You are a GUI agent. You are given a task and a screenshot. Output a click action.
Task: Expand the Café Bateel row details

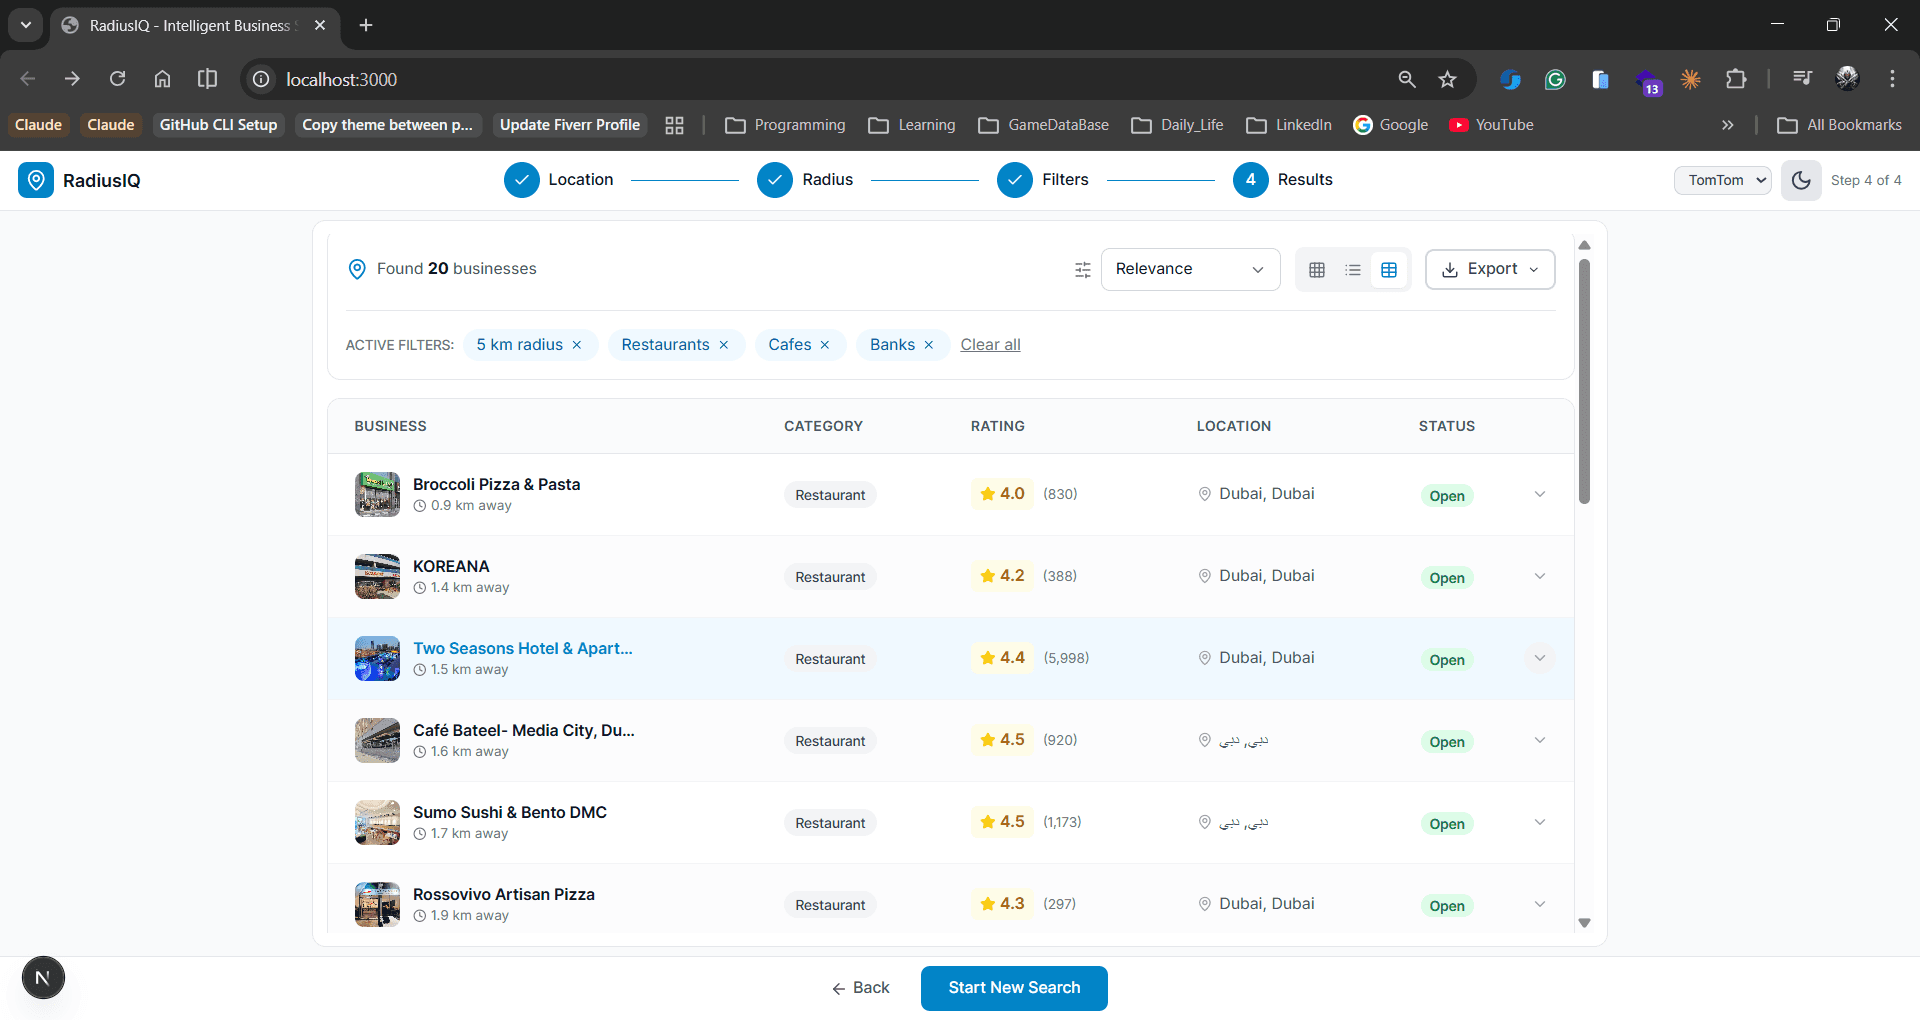1540,740
